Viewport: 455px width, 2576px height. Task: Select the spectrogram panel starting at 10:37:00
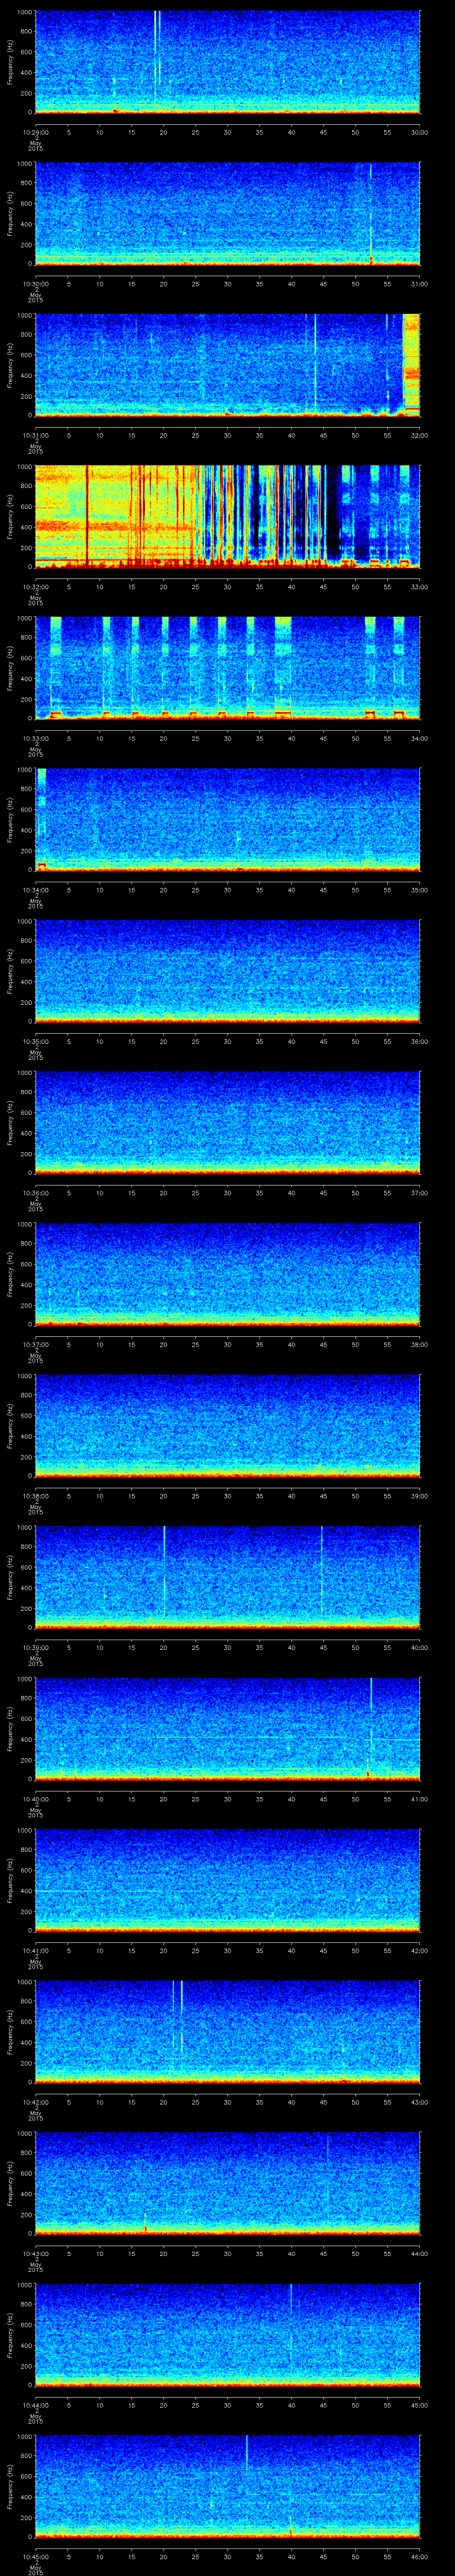pos(227,1274)
